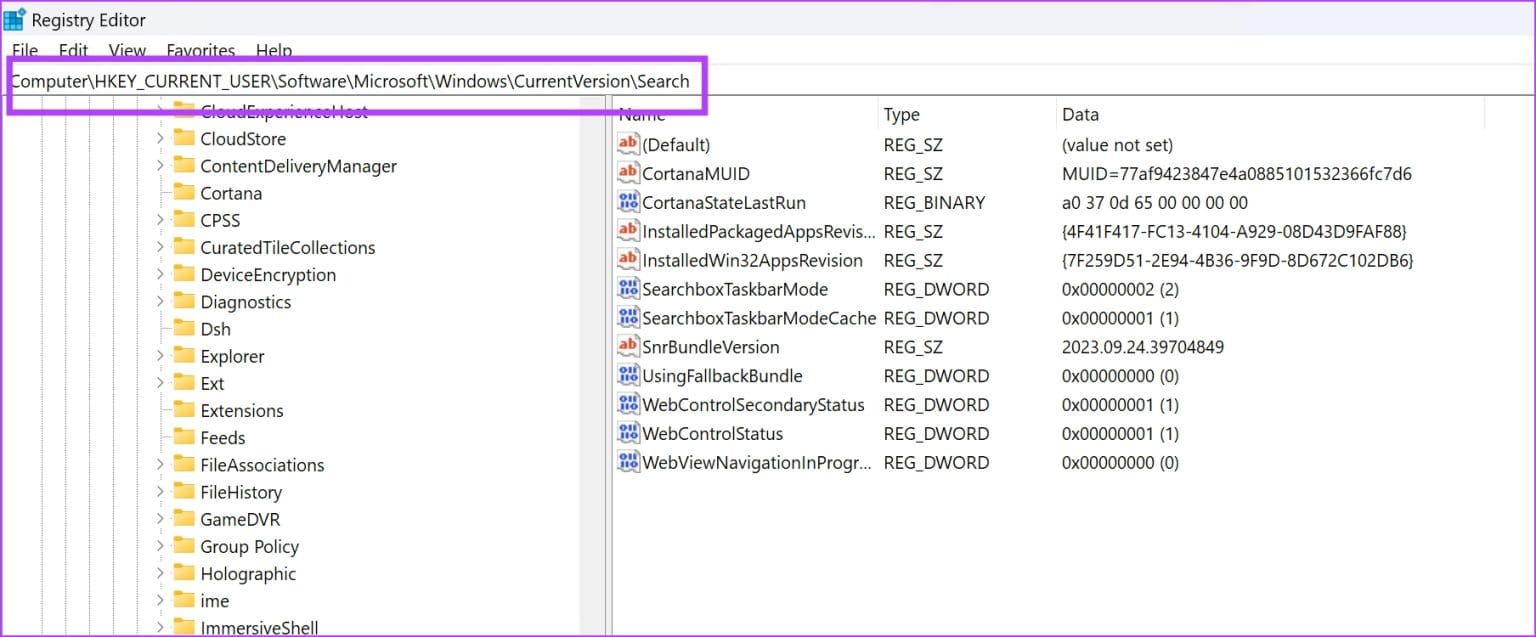The image size is (1536, 637).
Task: Expand the CPSS key
Action: click(160, 220)
